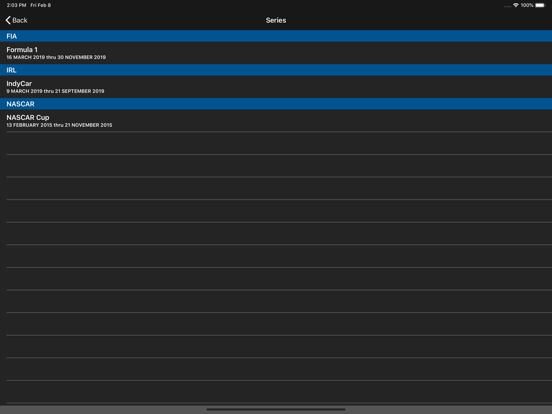Tap the FIA section header
This screenshot has width=552, height=414.
pos(276,36)
